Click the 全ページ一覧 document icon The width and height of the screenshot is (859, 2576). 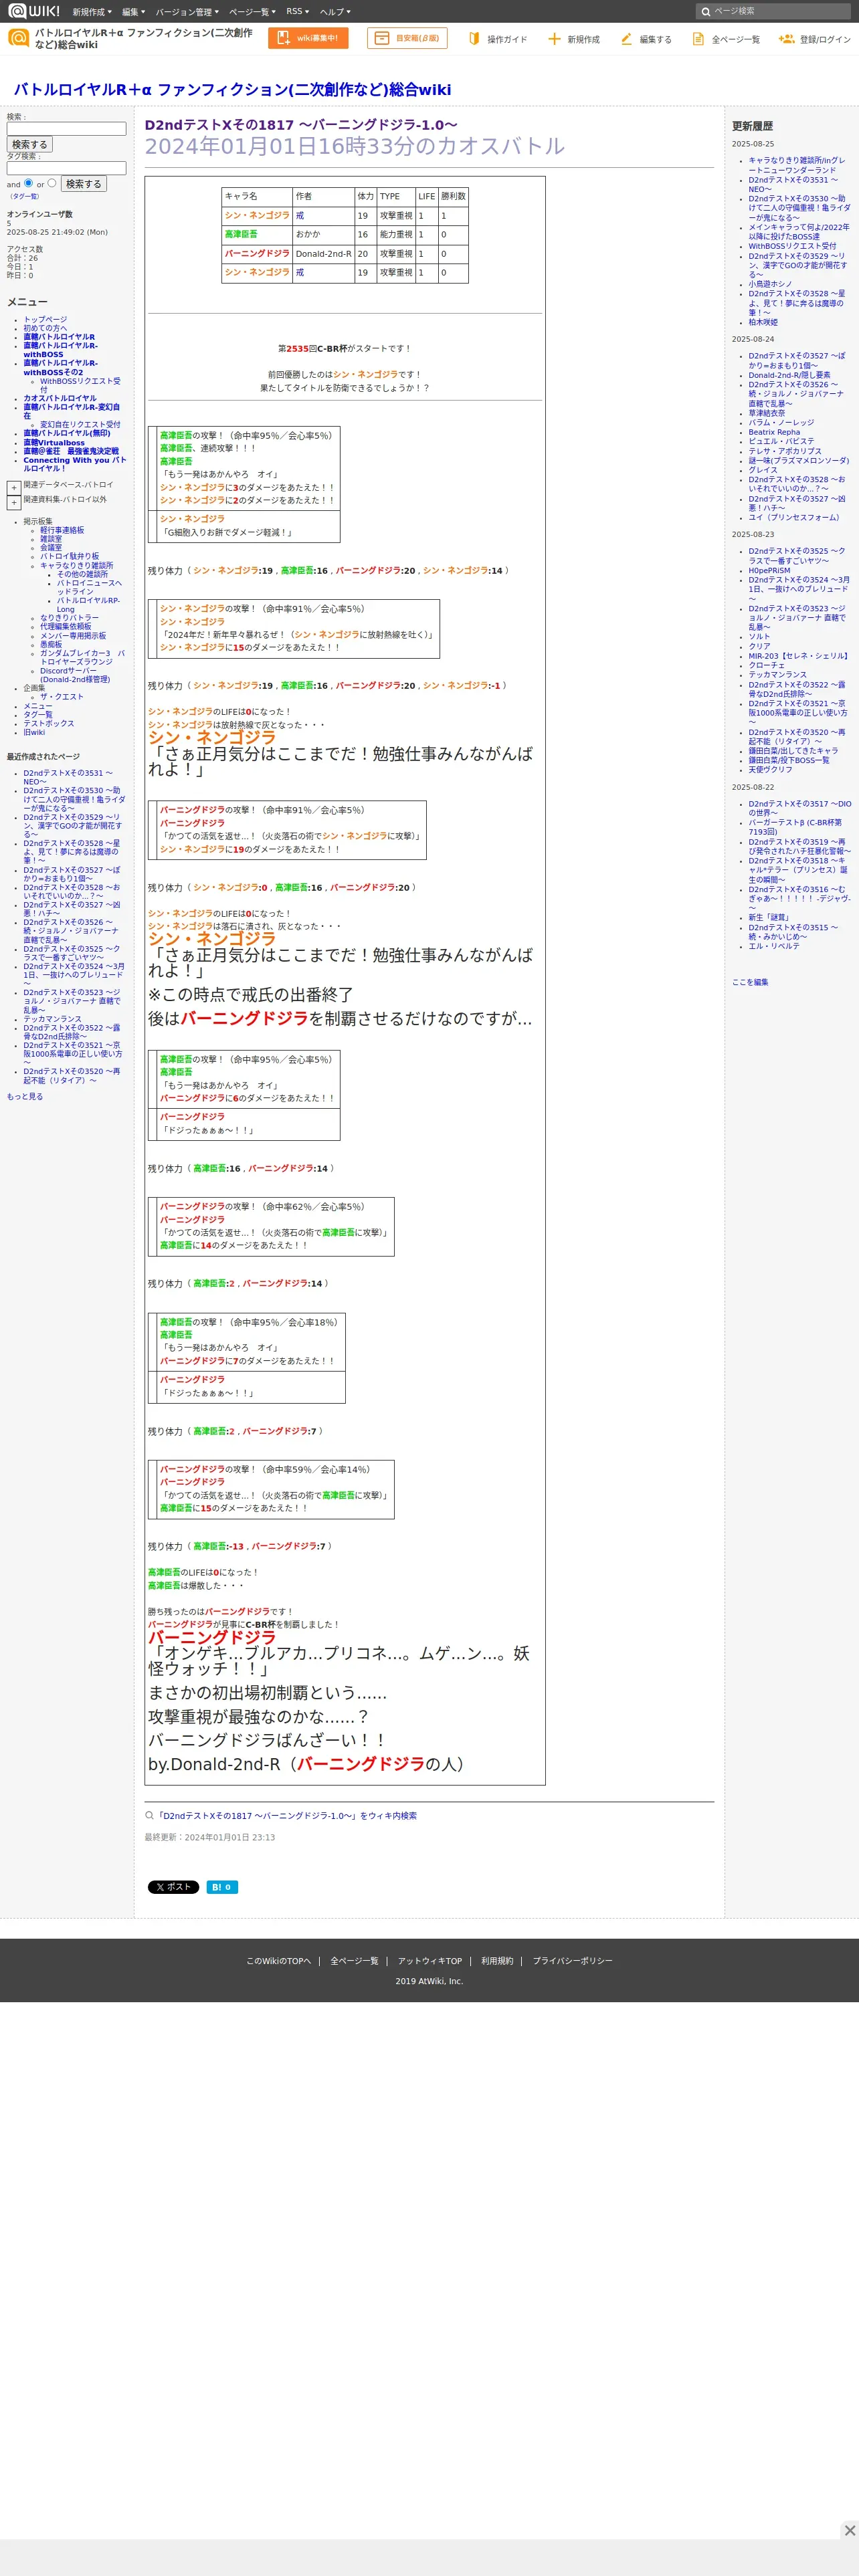click(x=698, y=39)
